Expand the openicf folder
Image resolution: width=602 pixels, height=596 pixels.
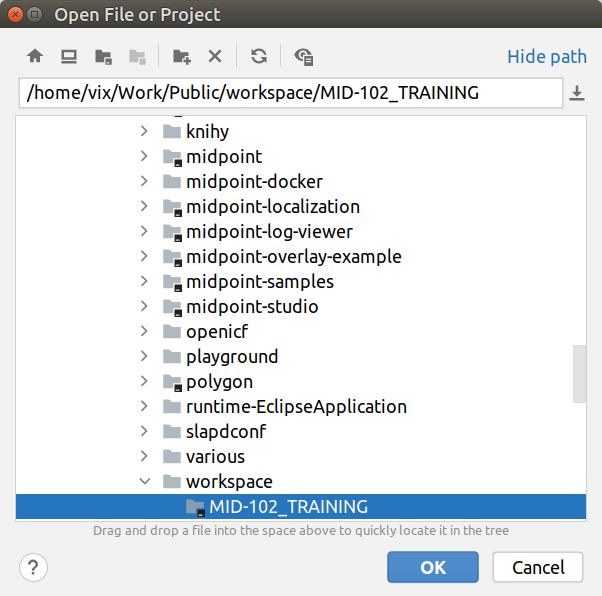144,331
